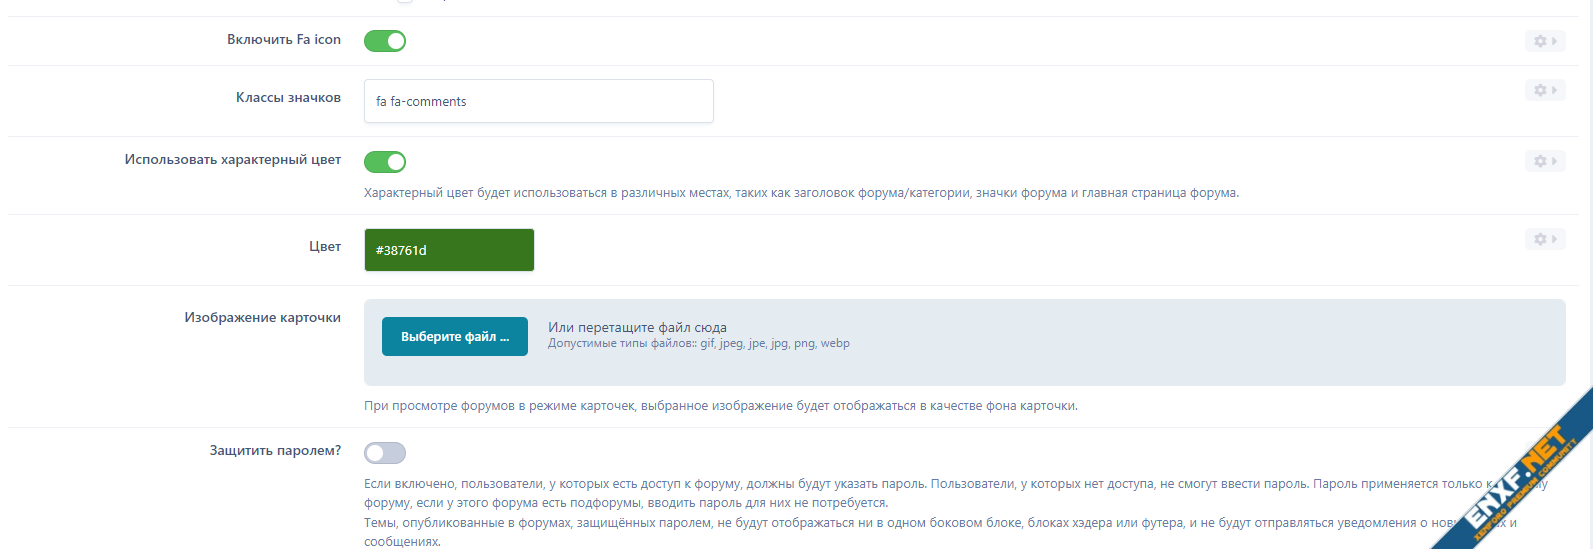Open the gear settings for Использовать характерный цвет
Image resolution: width=1593 pixels, height=549 pixels.
[x=1540, y=161]
